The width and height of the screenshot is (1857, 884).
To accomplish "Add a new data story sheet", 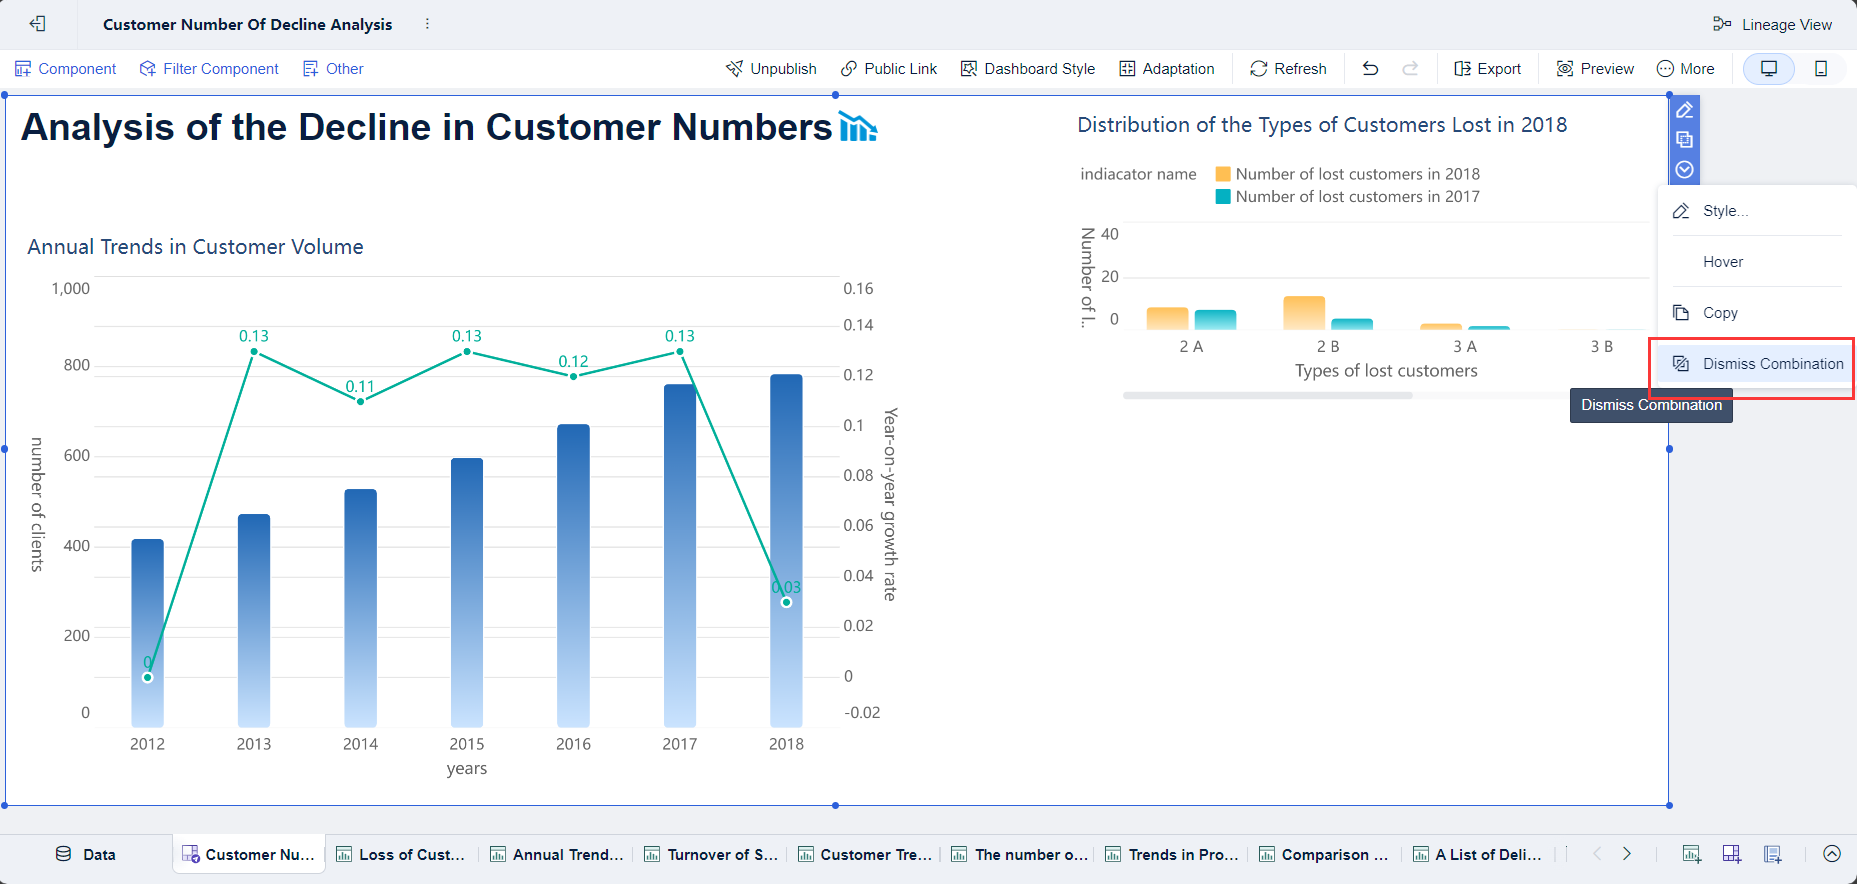I will (x=1773, y=854).
